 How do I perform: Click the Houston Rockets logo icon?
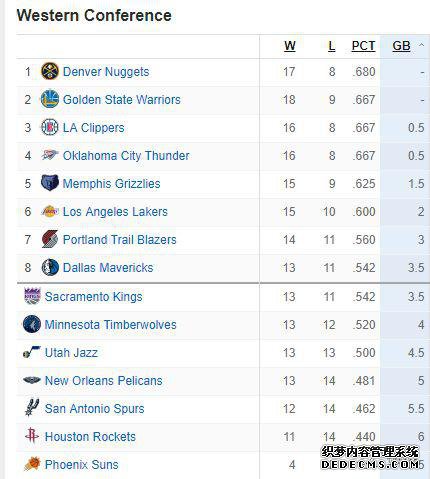pyautogui.click(x=32, y=435)
